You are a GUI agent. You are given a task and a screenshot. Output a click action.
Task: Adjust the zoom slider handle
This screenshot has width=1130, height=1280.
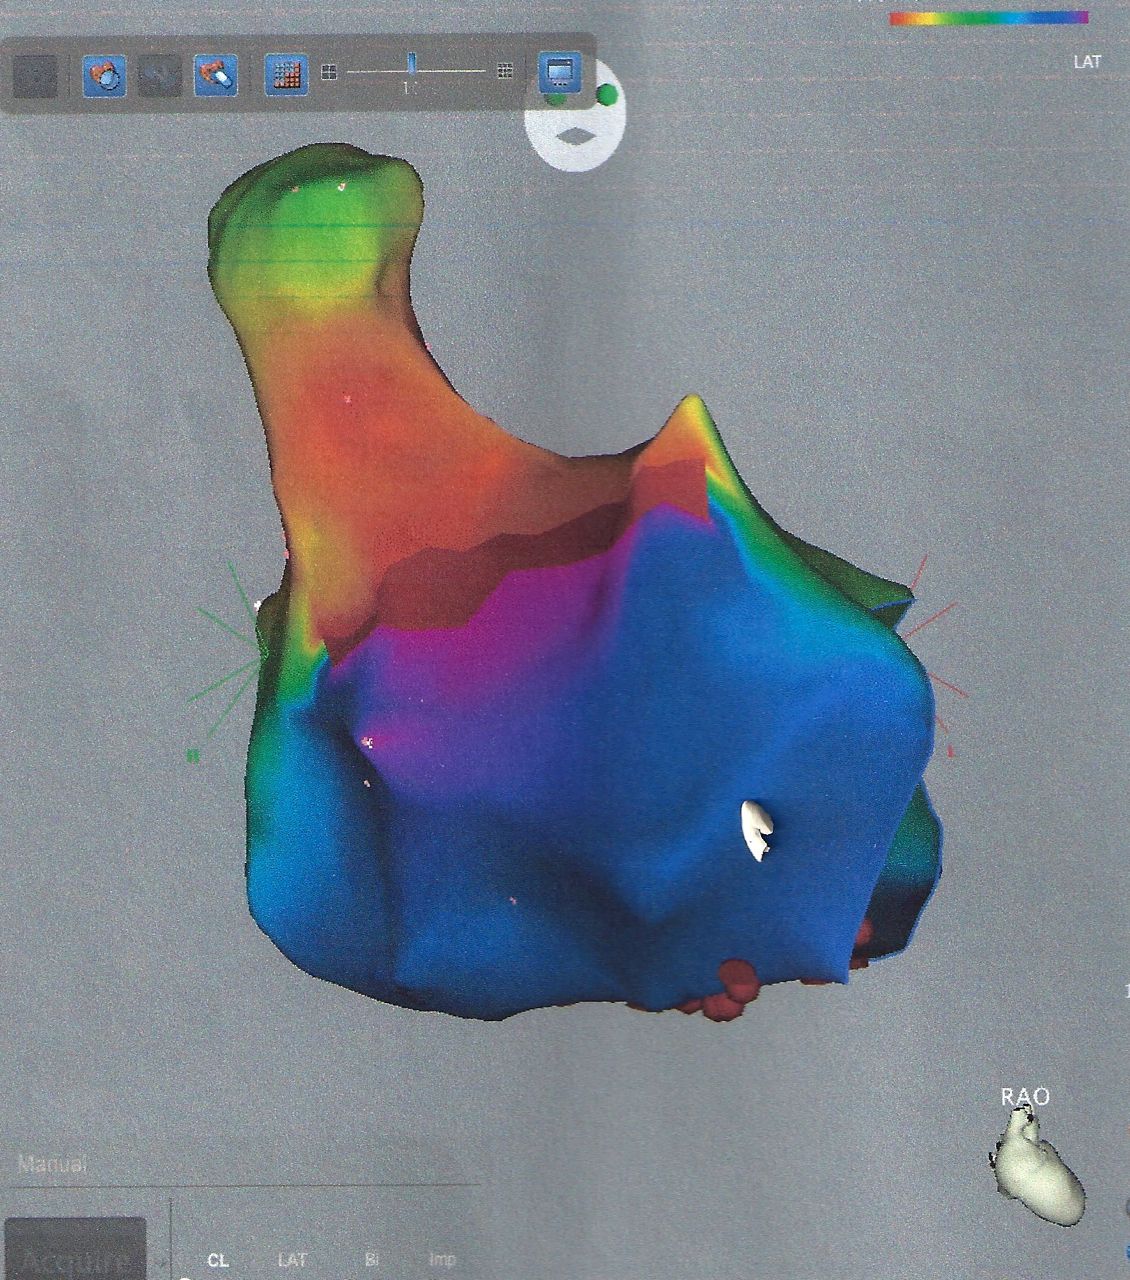coord(413,65)
